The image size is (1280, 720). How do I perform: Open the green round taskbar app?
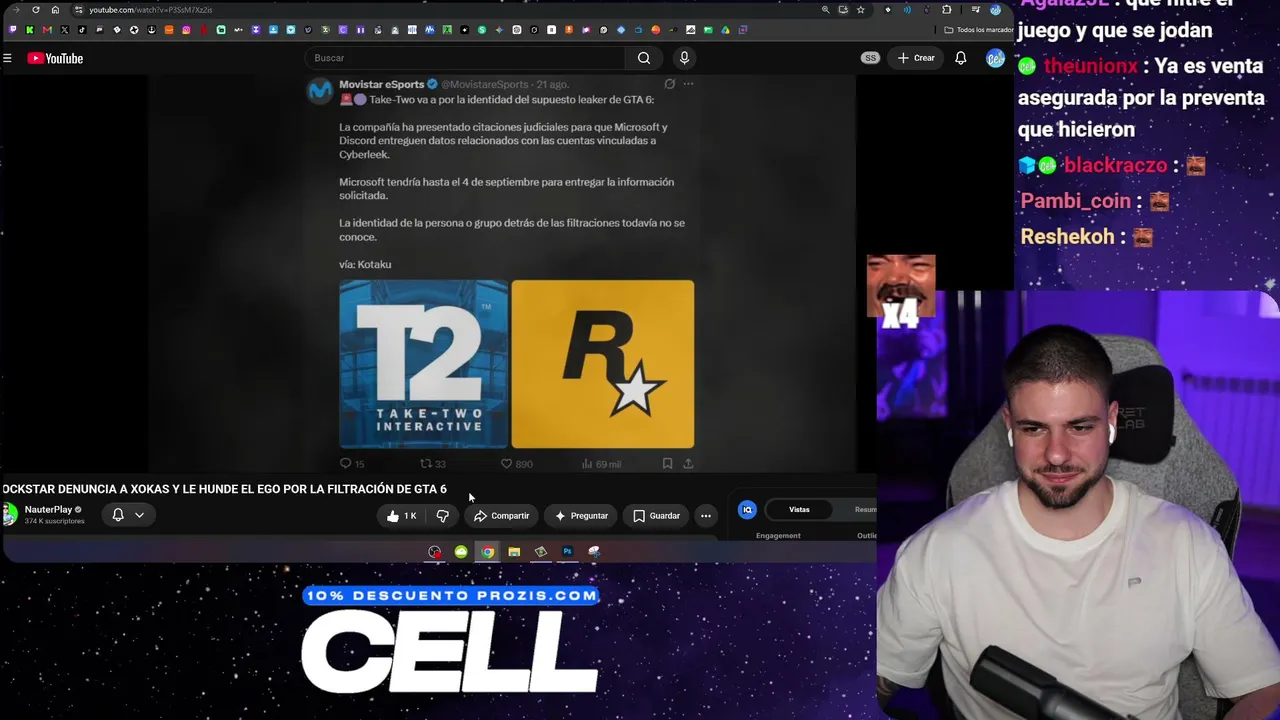tap(461, 552)
